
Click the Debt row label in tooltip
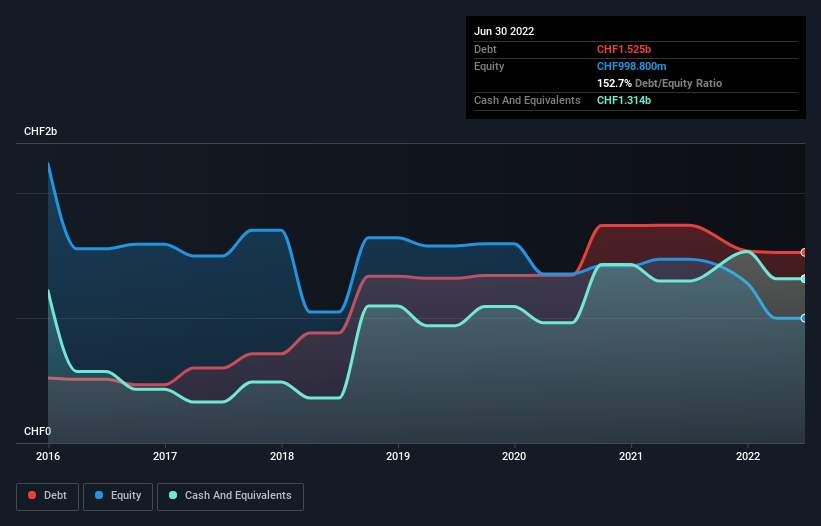485,49
